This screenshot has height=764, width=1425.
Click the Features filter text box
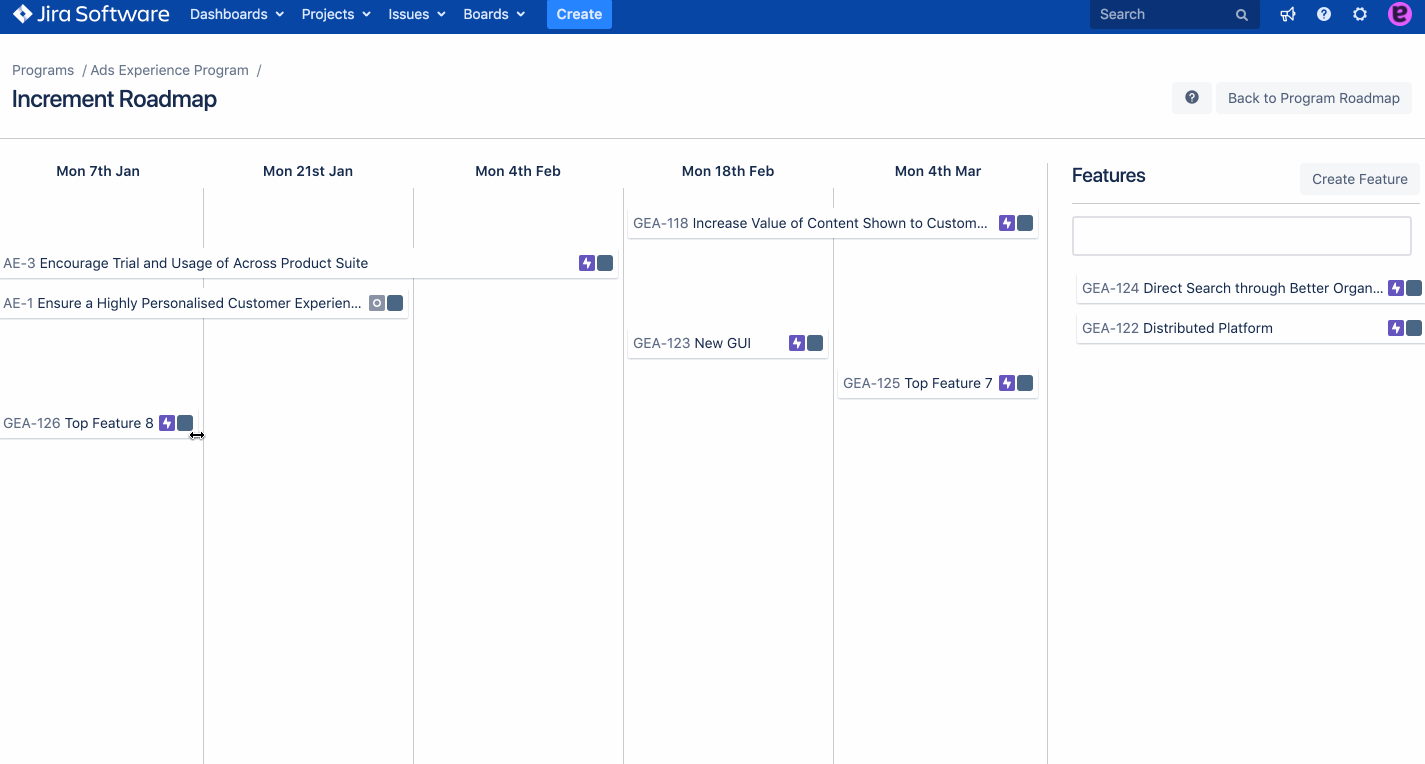click(x=1242, y=236)
